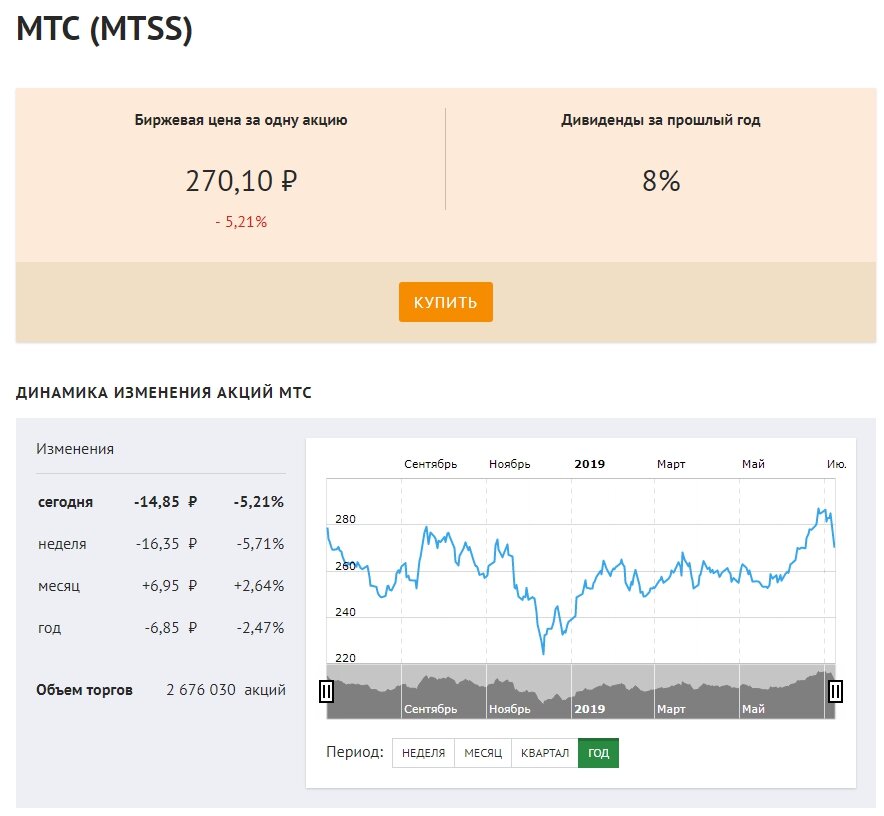This screenshot has height=816, width=884.
Task: Click the -6,85 ₽ yearly change
Action: click(x=170, y=628)
